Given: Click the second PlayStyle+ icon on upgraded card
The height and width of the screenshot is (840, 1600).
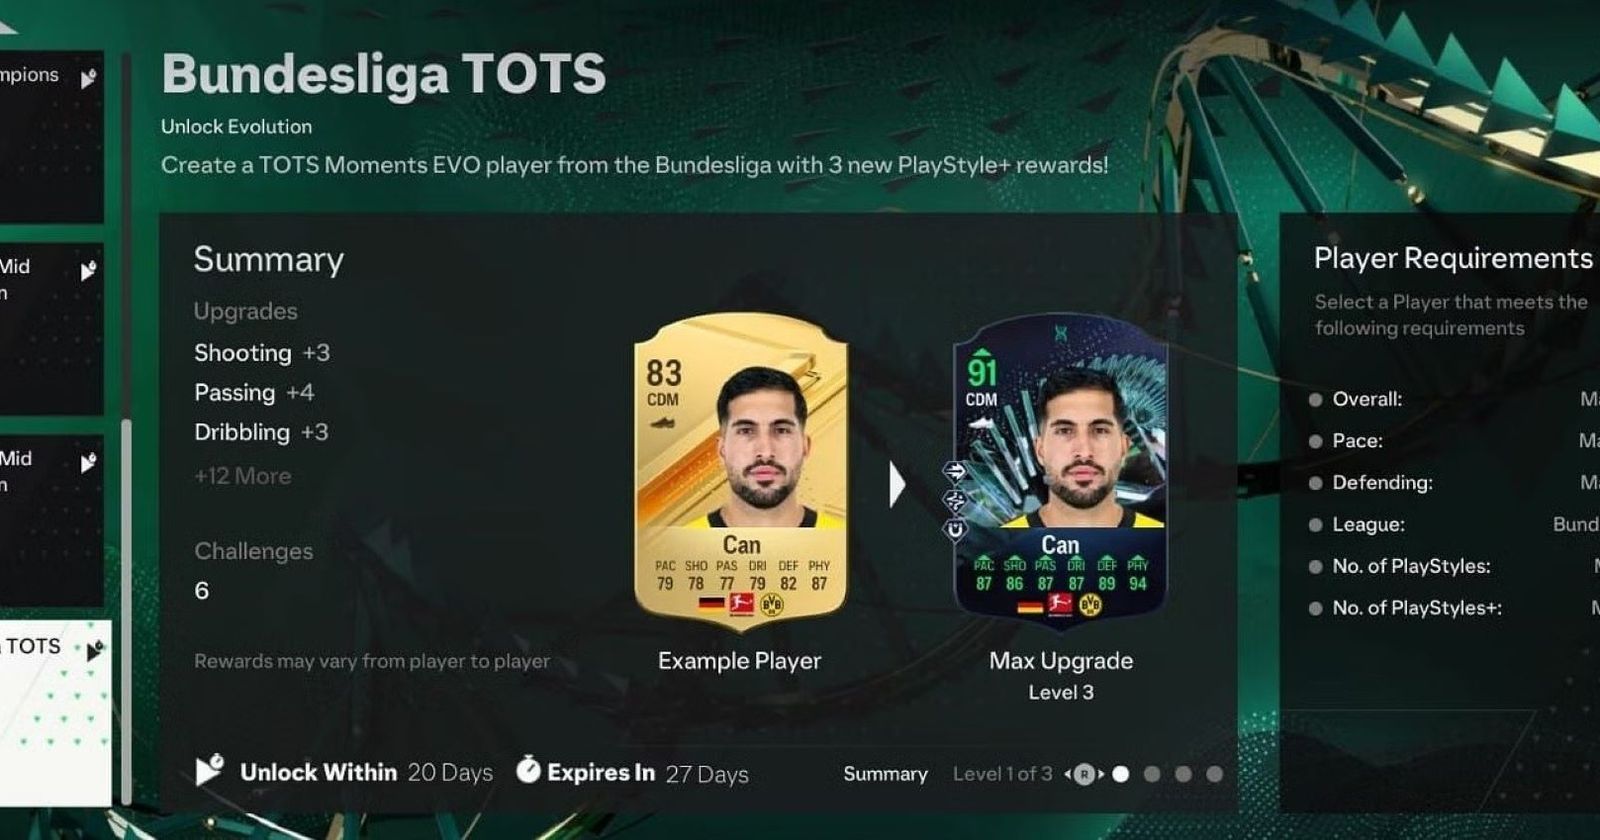Looking at the screenshot, I should 955,500.
